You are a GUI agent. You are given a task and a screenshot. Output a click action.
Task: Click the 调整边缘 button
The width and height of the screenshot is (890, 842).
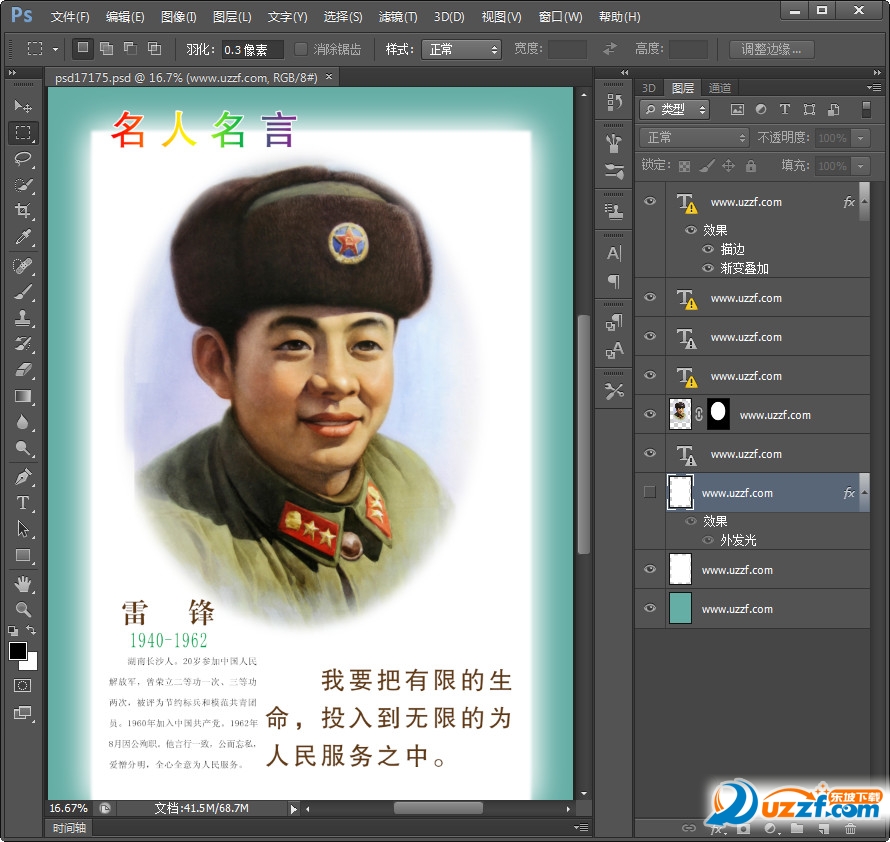(x=771, y=49)
